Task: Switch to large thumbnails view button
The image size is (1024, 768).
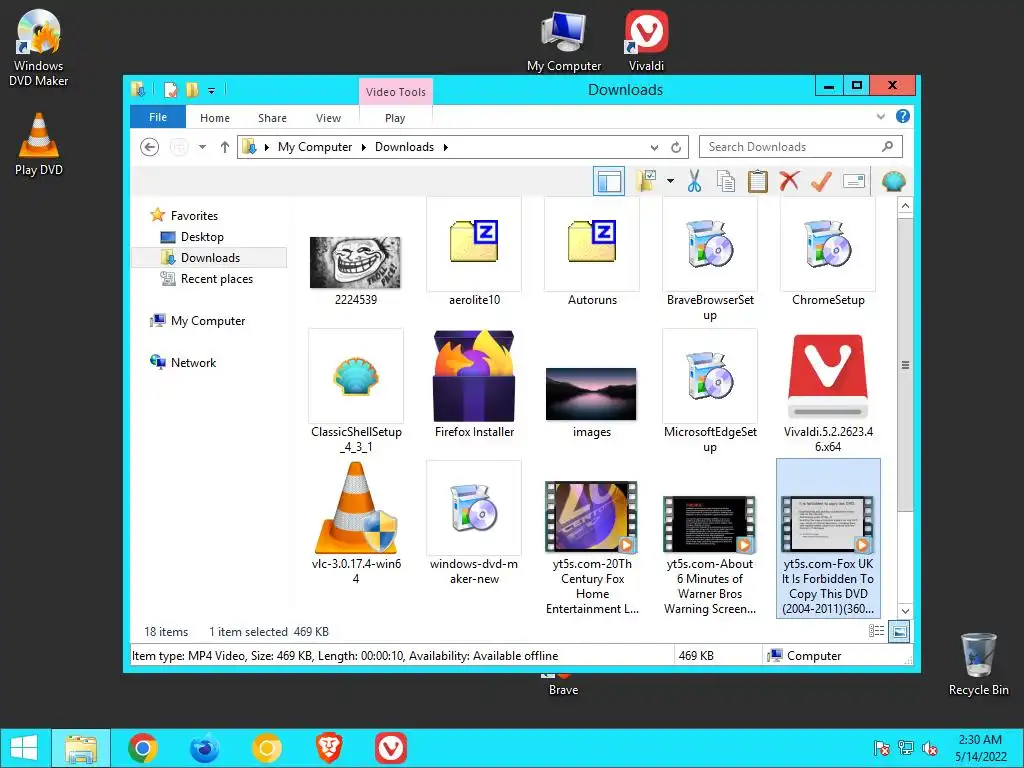Action: (x=899, y=631)
